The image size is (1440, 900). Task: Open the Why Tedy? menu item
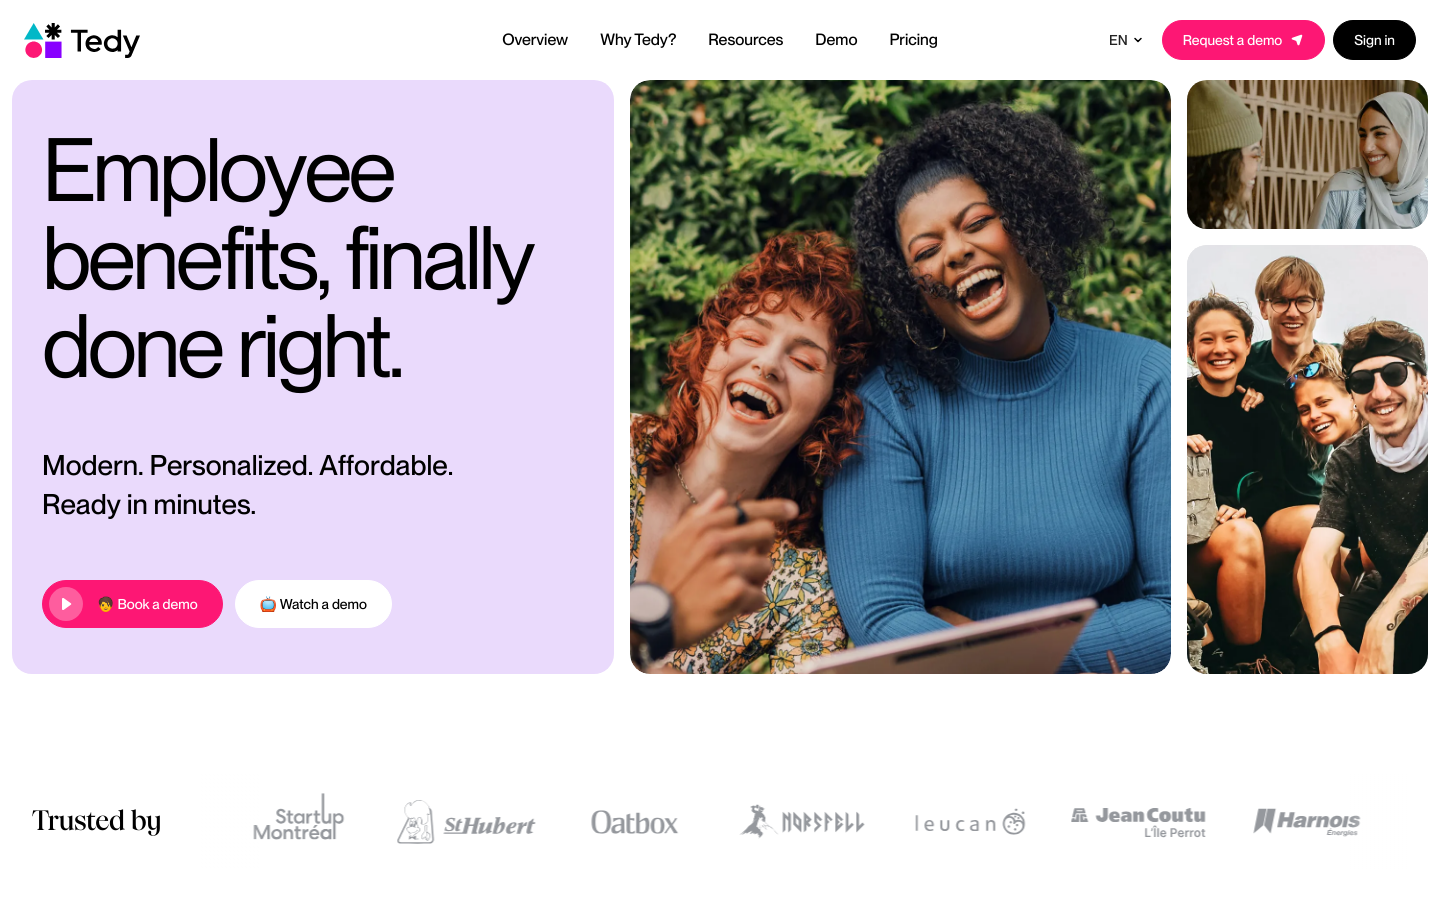tap(638, 40)
